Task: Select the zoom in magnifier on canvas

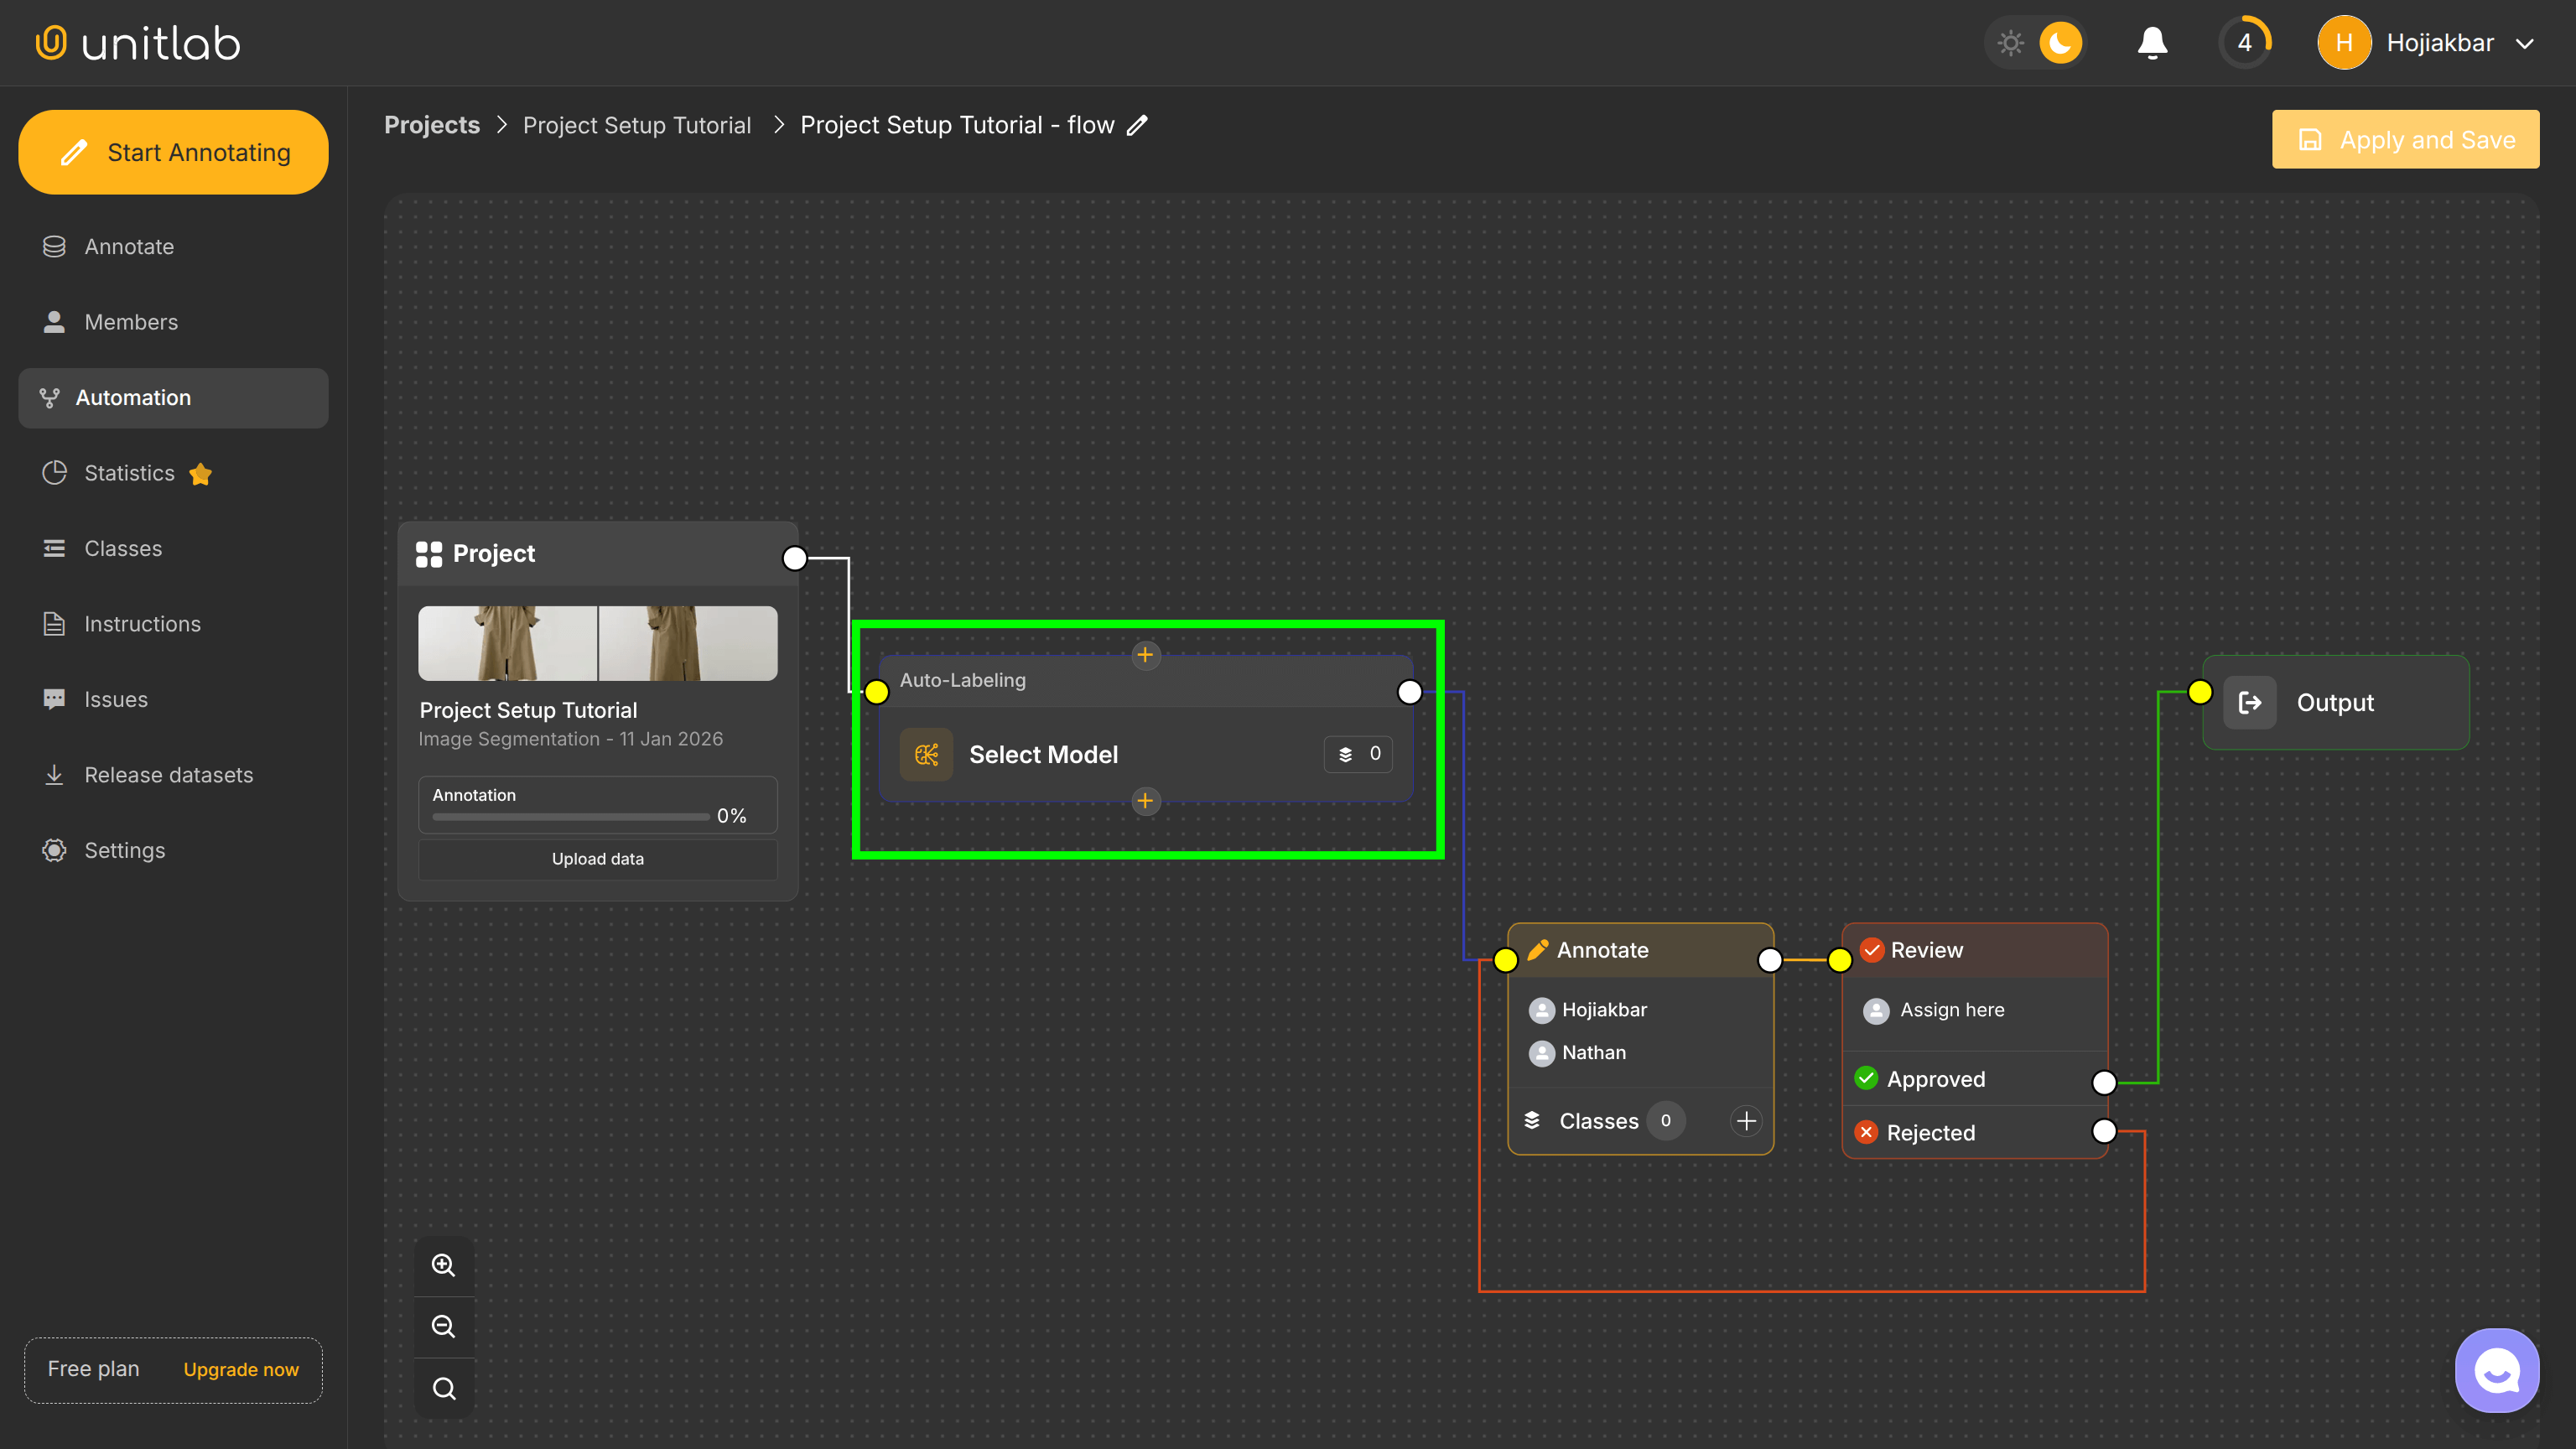Action: (x=443, y=1264)
